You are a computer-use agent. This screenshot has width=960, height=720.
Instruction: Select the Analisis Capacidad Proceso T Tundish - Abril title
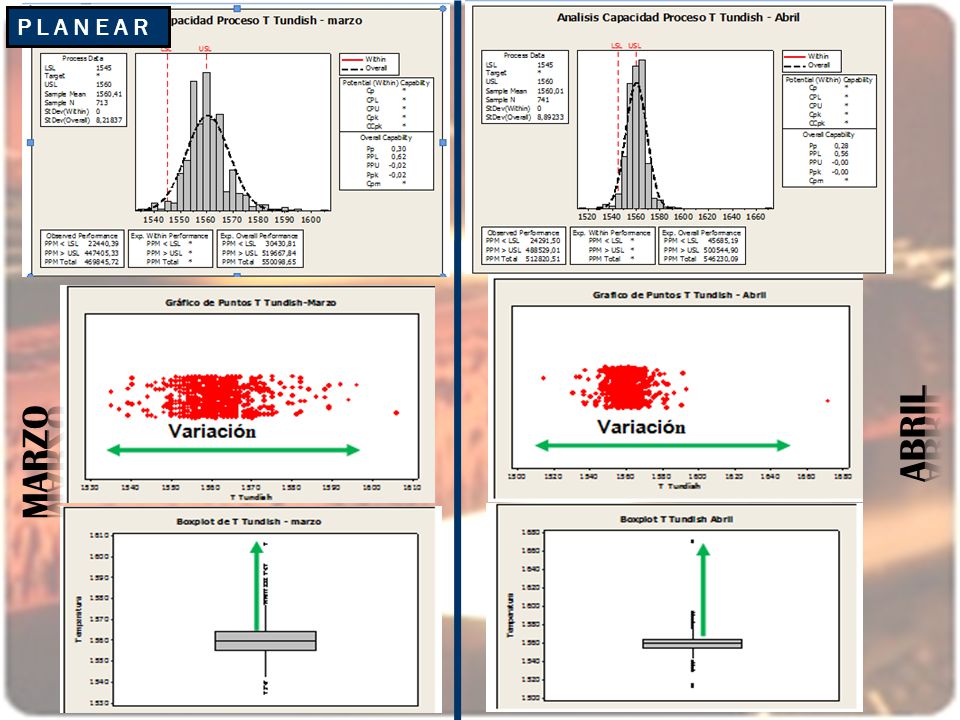pyautogui.click(x=678, y=18)
